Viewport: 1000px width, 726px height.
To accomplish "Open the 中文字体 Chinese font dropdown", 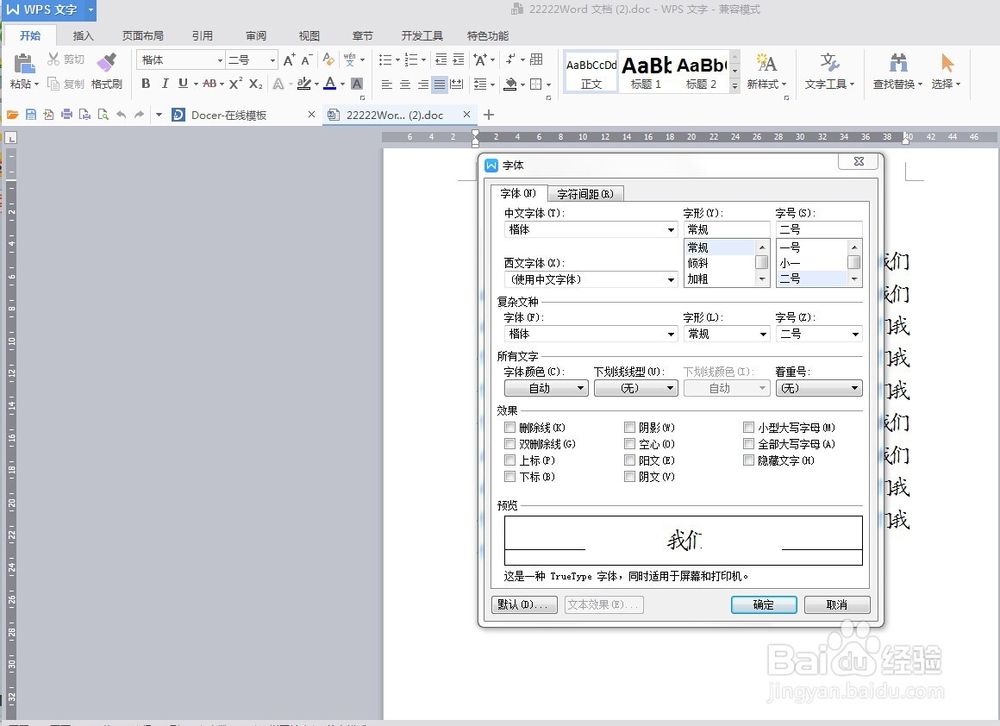I will [672, 230].
